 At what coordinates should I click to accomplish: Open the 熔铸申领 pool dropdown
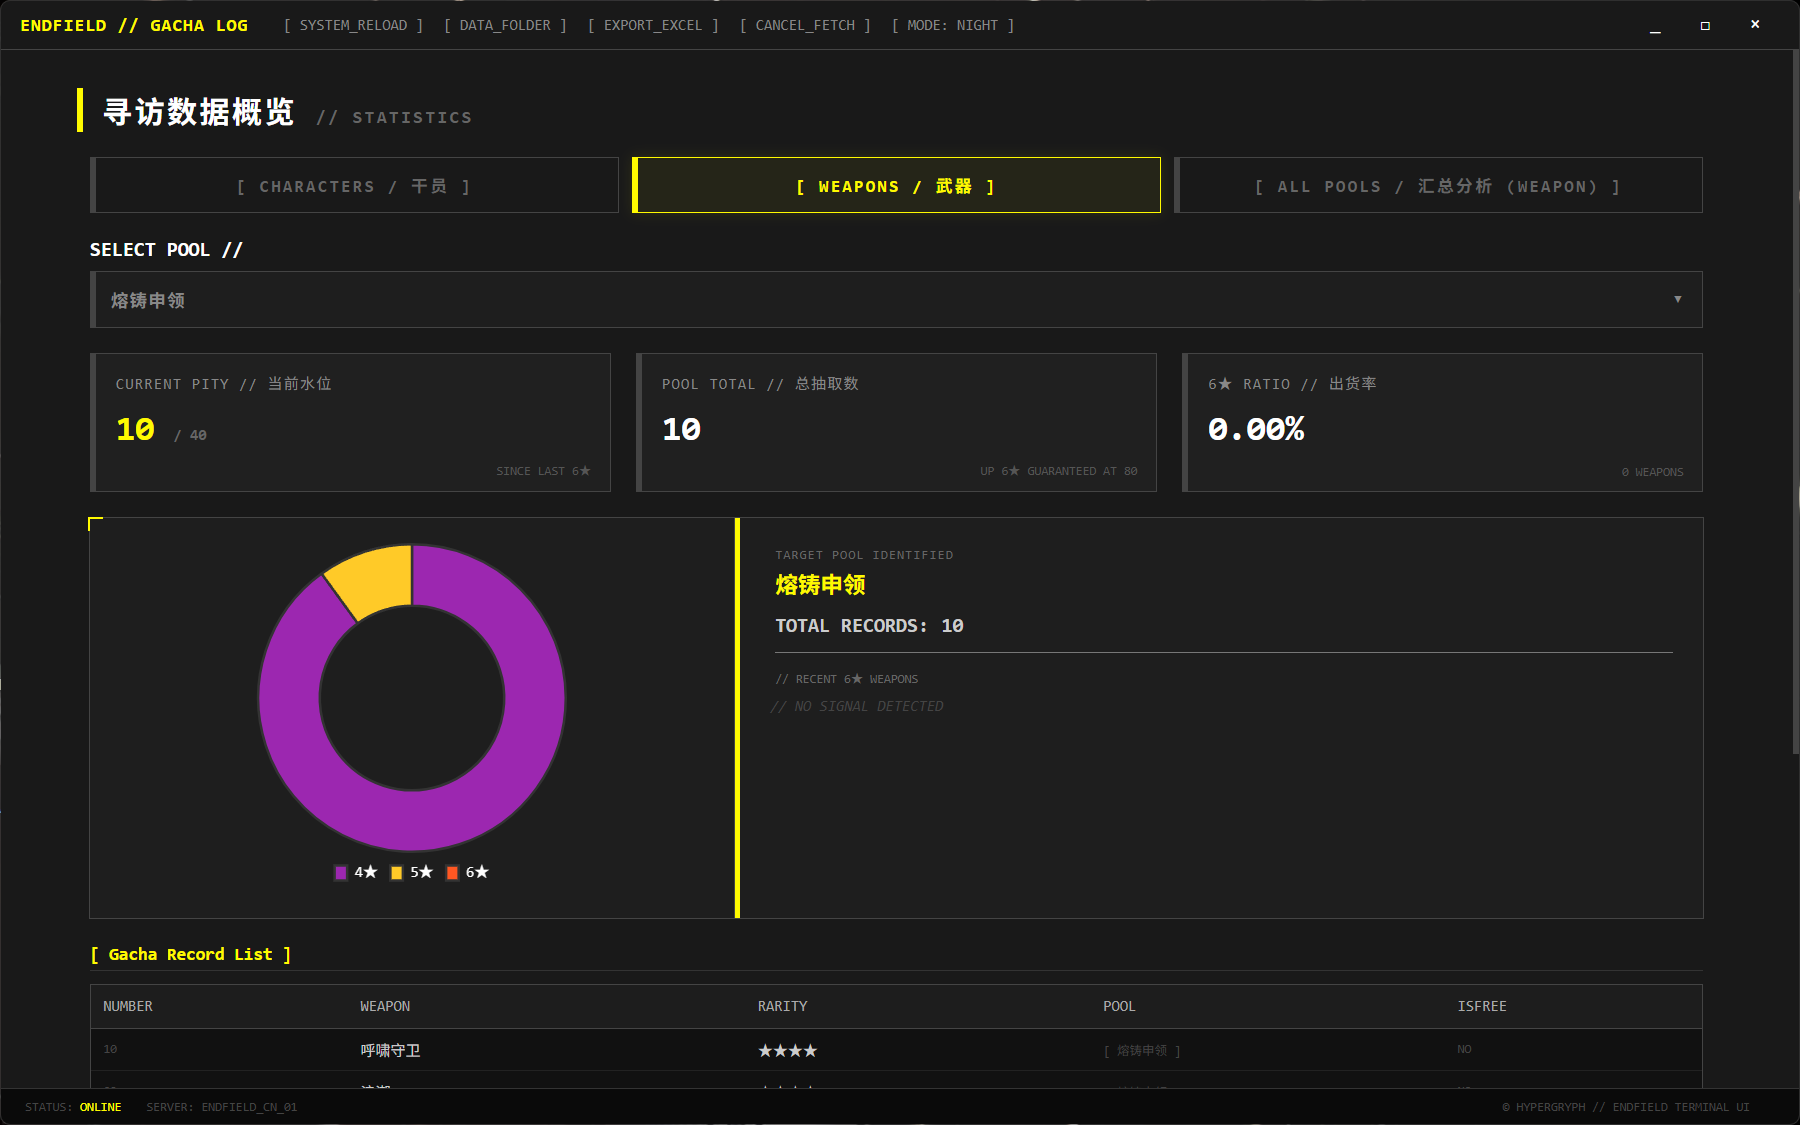click(x=896, y=300)
